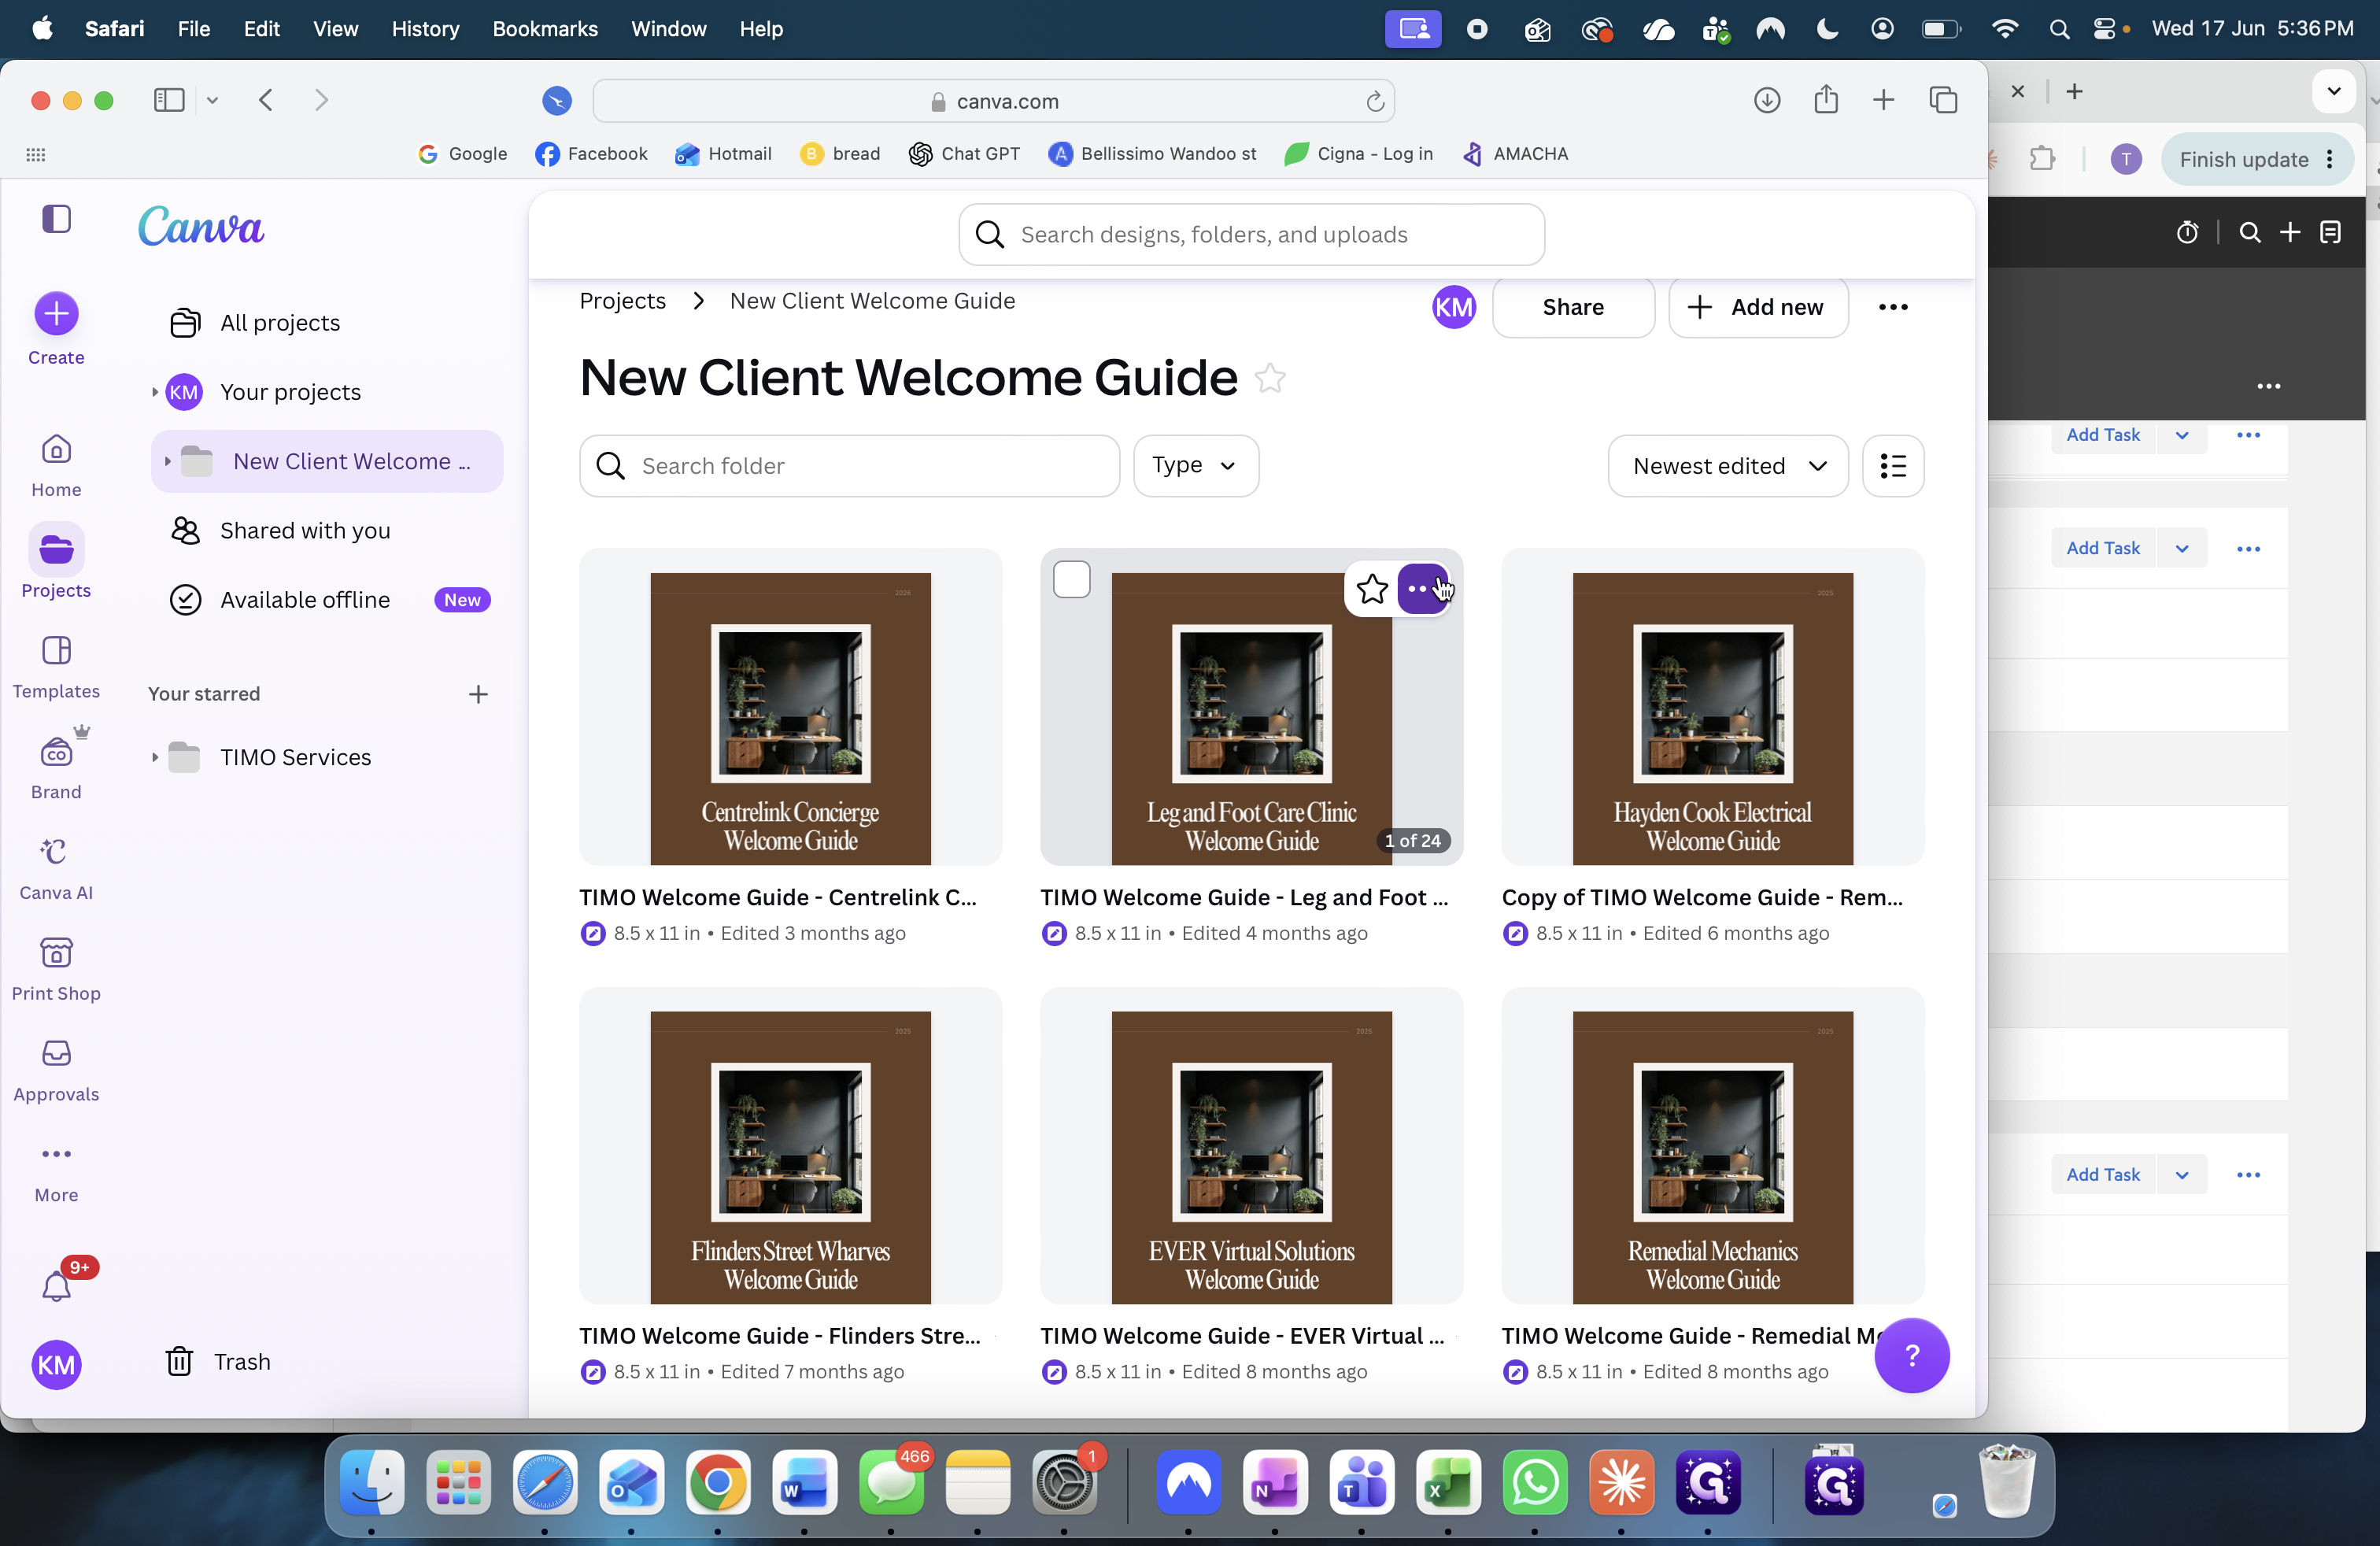The width and height of the screenshot is (2380, 1546).
Task: Click the Search folder input field
Action: pos(849,466)
